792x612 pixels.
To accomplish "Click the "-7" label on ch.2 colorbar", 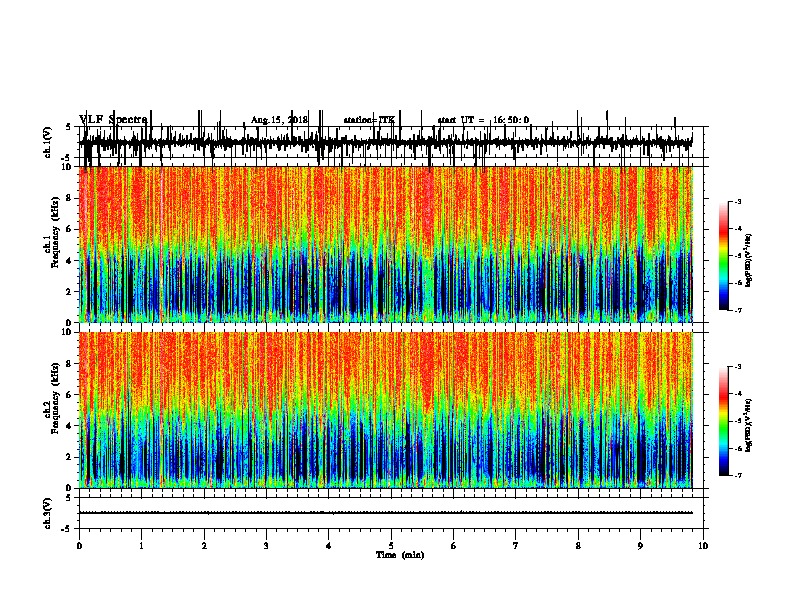I will click(737, 475).
